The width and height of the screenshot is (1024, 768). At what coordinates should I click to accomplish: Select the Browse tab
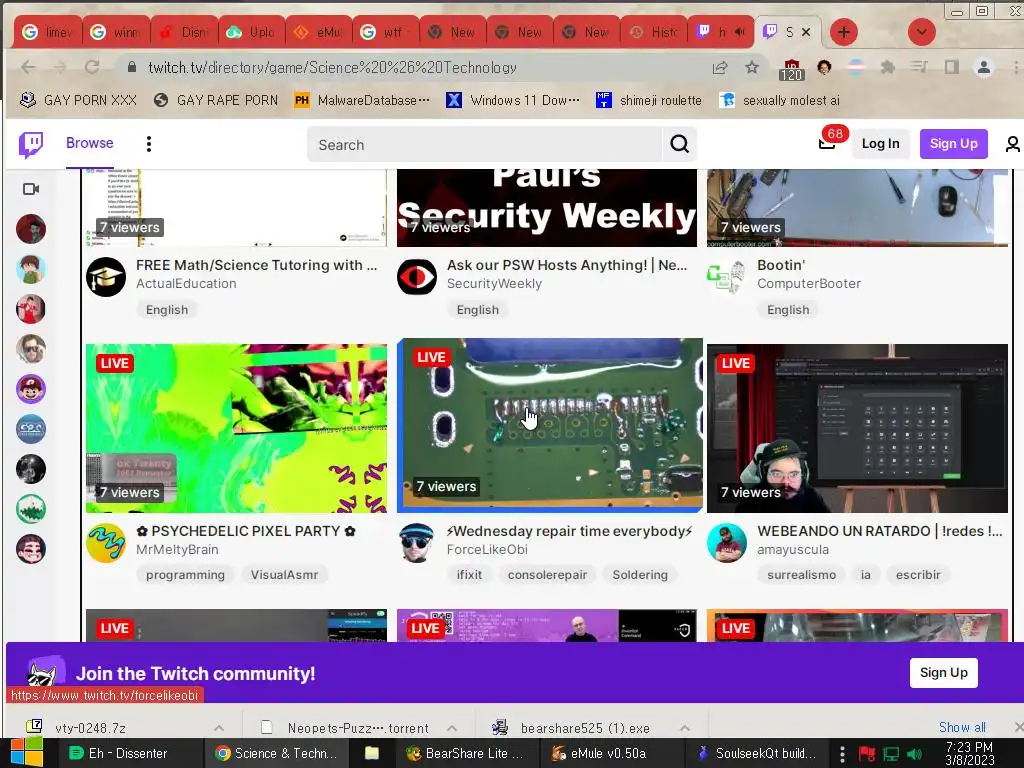point(89,143)
